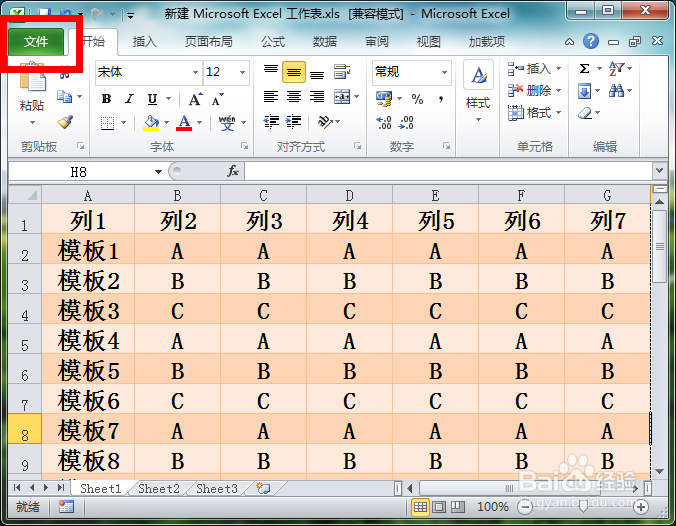Click the cell borders icon
Screen dimensions: 676x526
(107, 123)
